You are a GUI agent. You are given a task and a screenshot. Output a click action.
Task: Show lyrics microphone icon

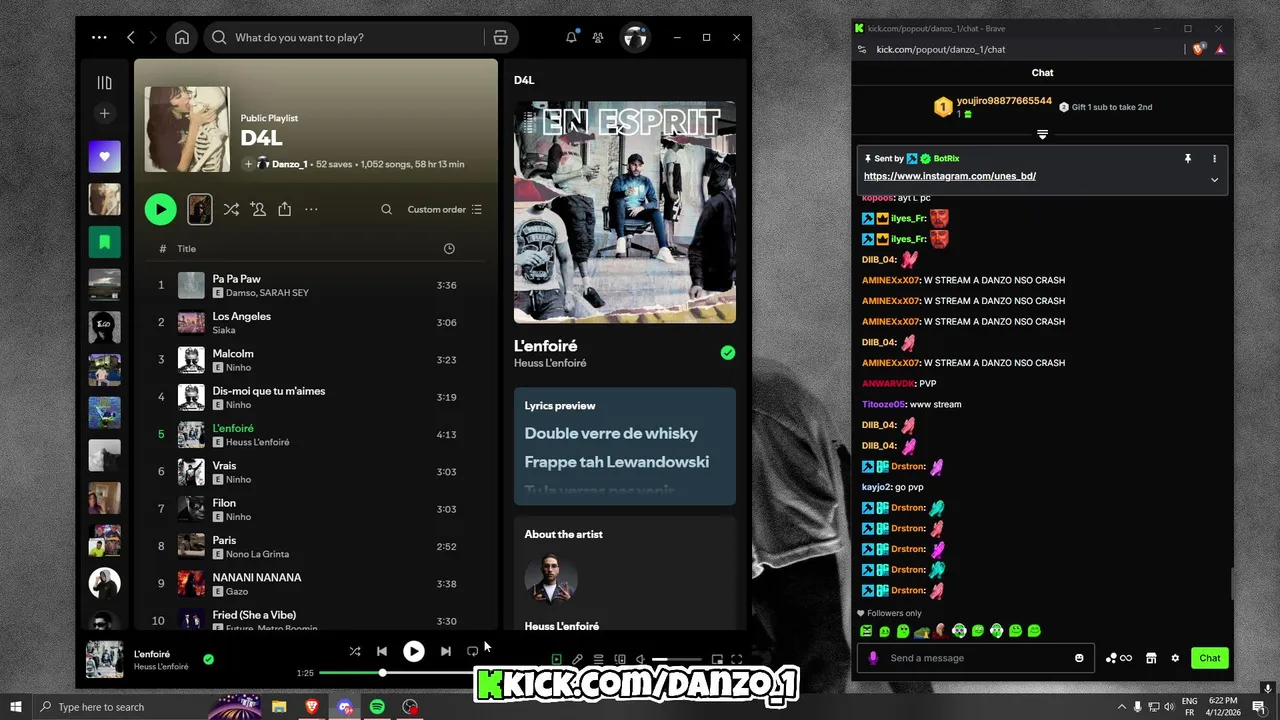click(577, 659)
